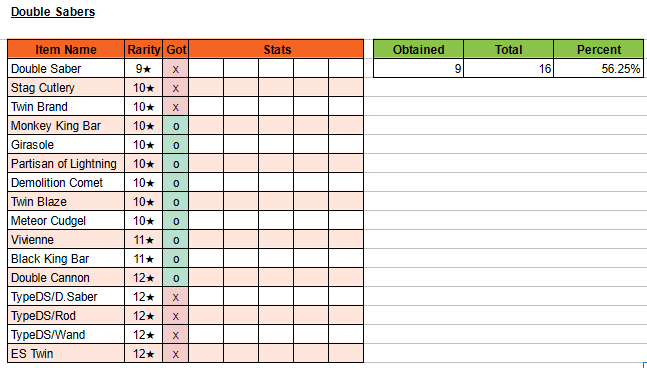Click the TypeDS/Rod item cell

pos(66,316)
